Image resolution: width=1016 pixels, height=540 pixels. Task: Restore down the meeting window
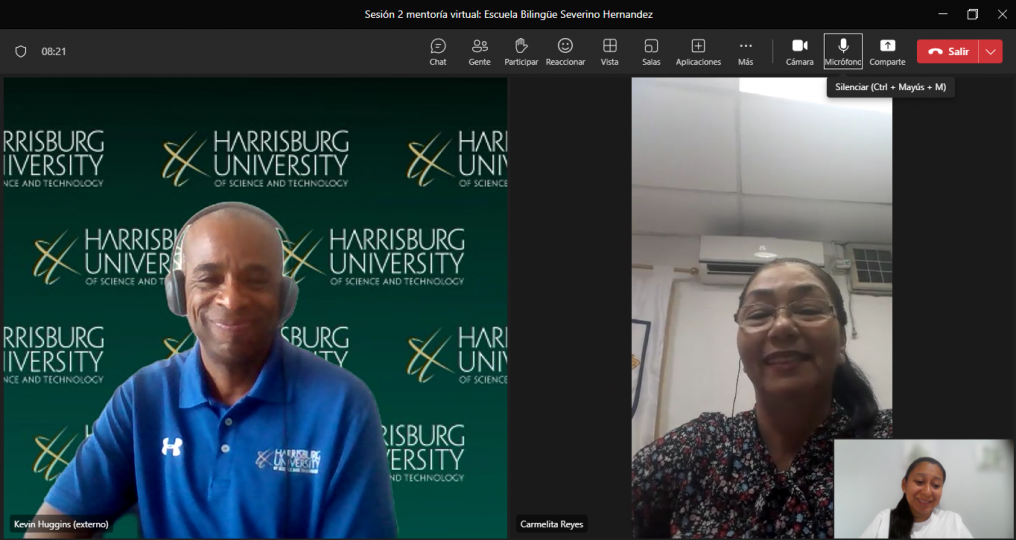[x=973, y=14]
